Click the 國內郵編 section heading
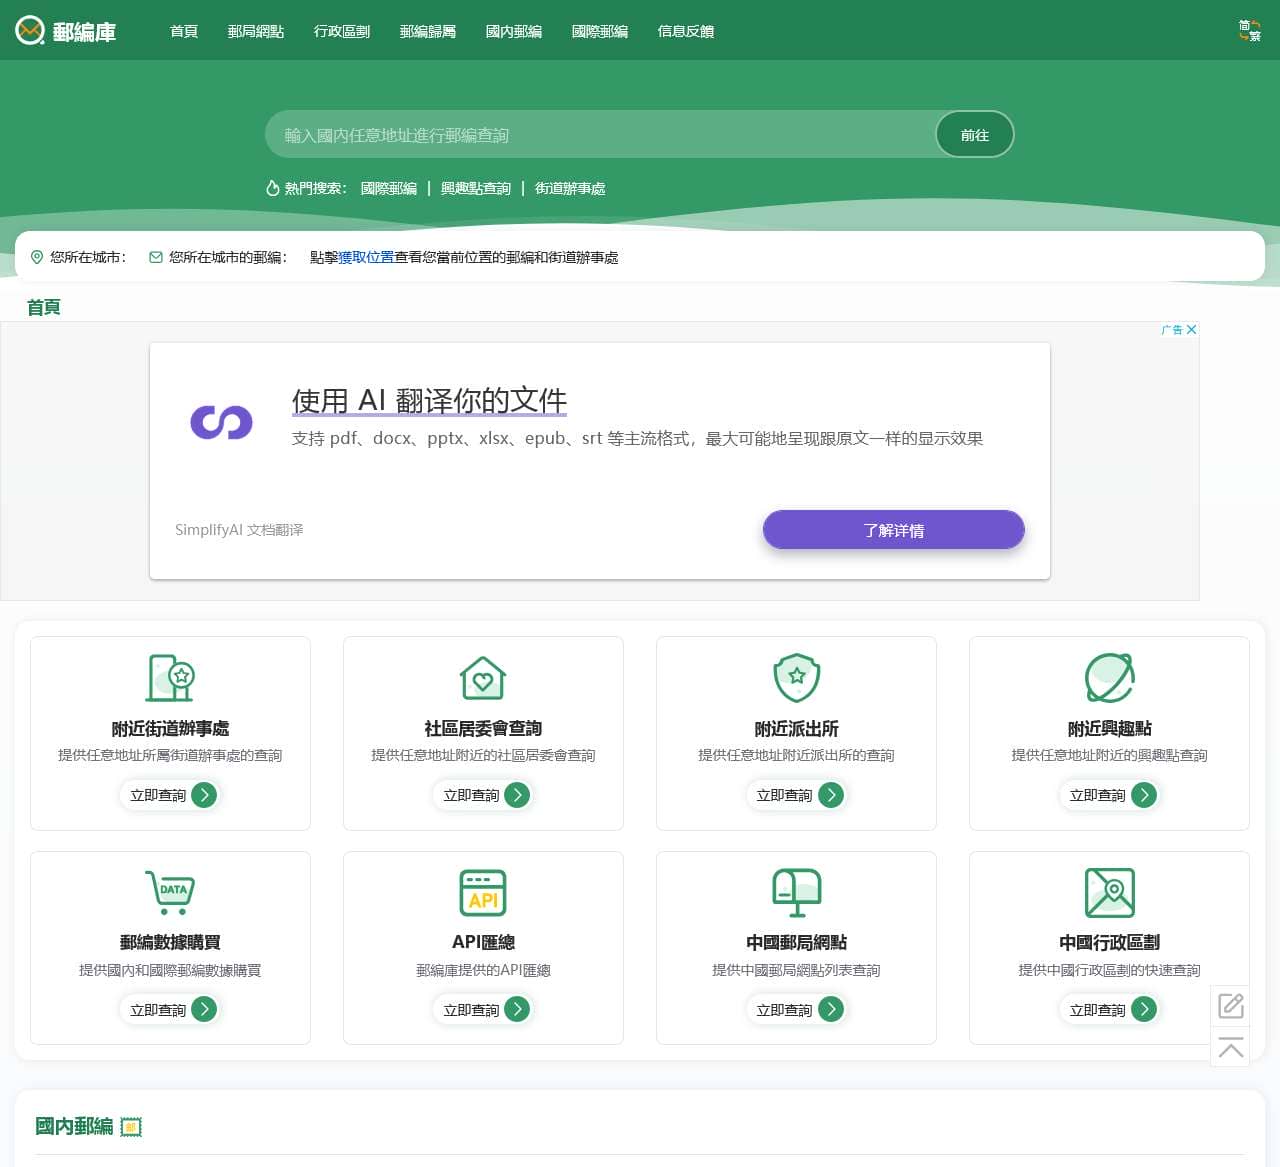Image resolution: width=1280 pixels, height=1167 pixels. pyautogui.click(x=74, y=1126)
